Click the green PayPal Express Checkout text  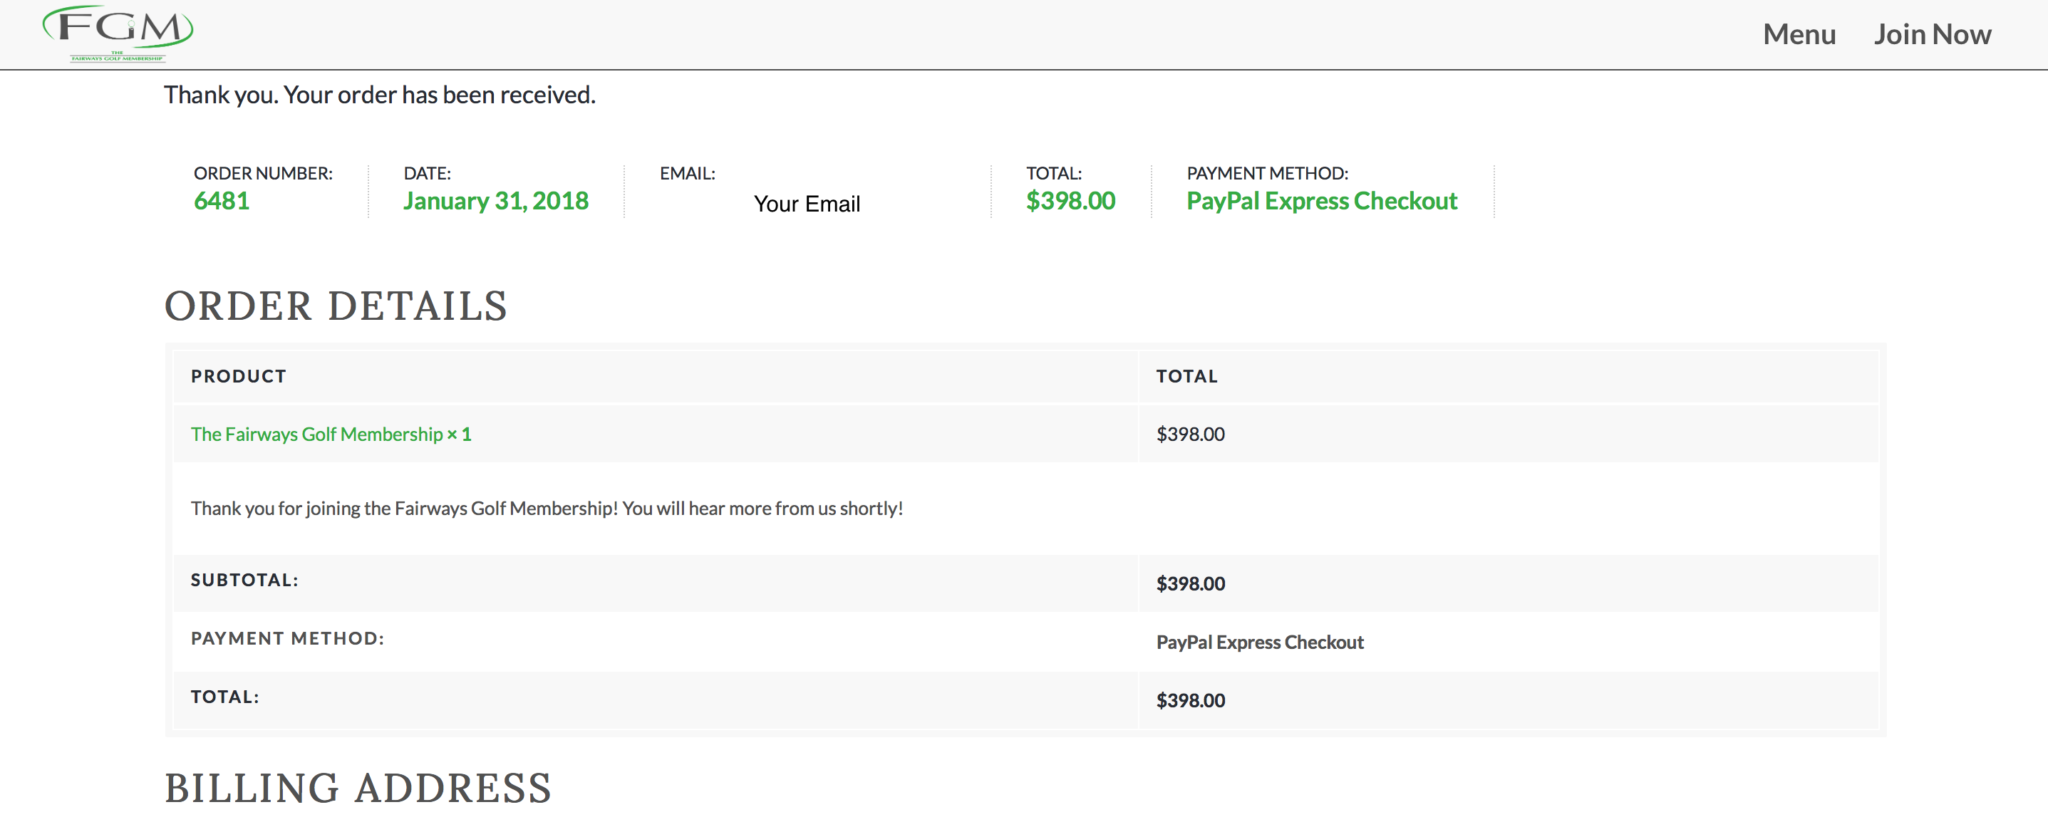[1322, 201]
